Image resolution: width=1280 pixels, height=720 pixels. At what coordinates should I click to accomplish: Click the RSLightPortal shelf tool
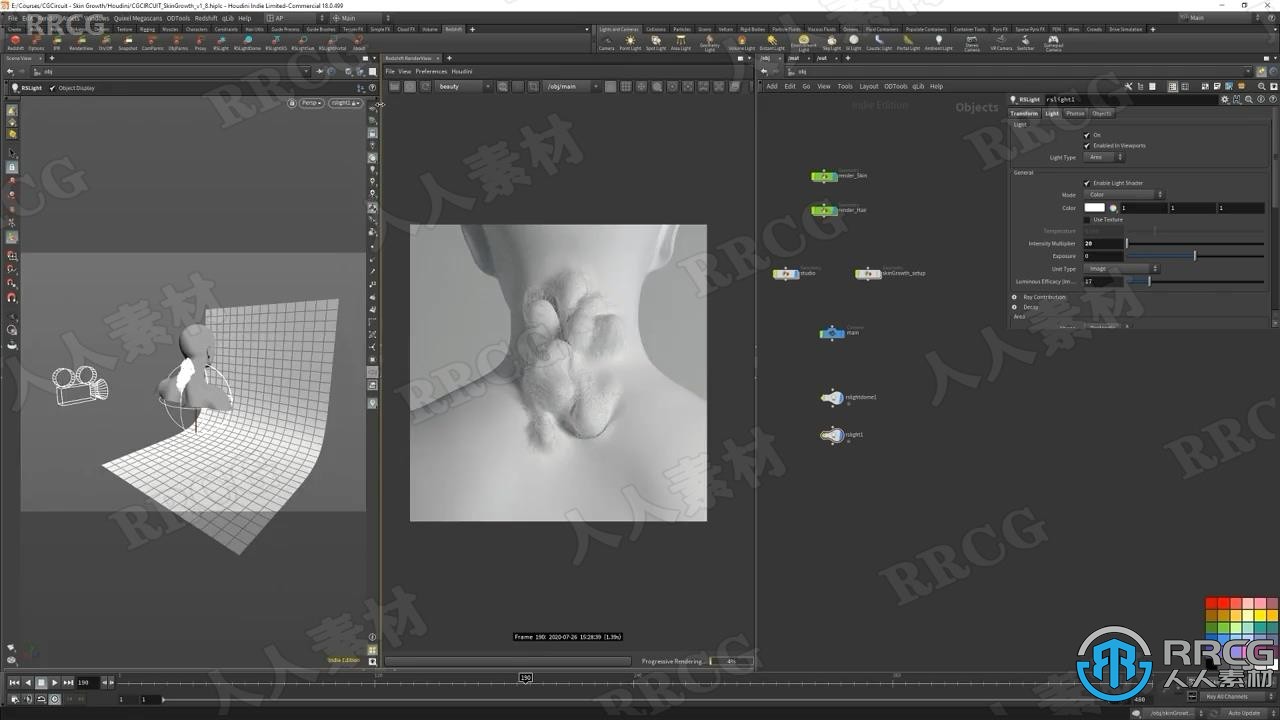click(333, 43)
